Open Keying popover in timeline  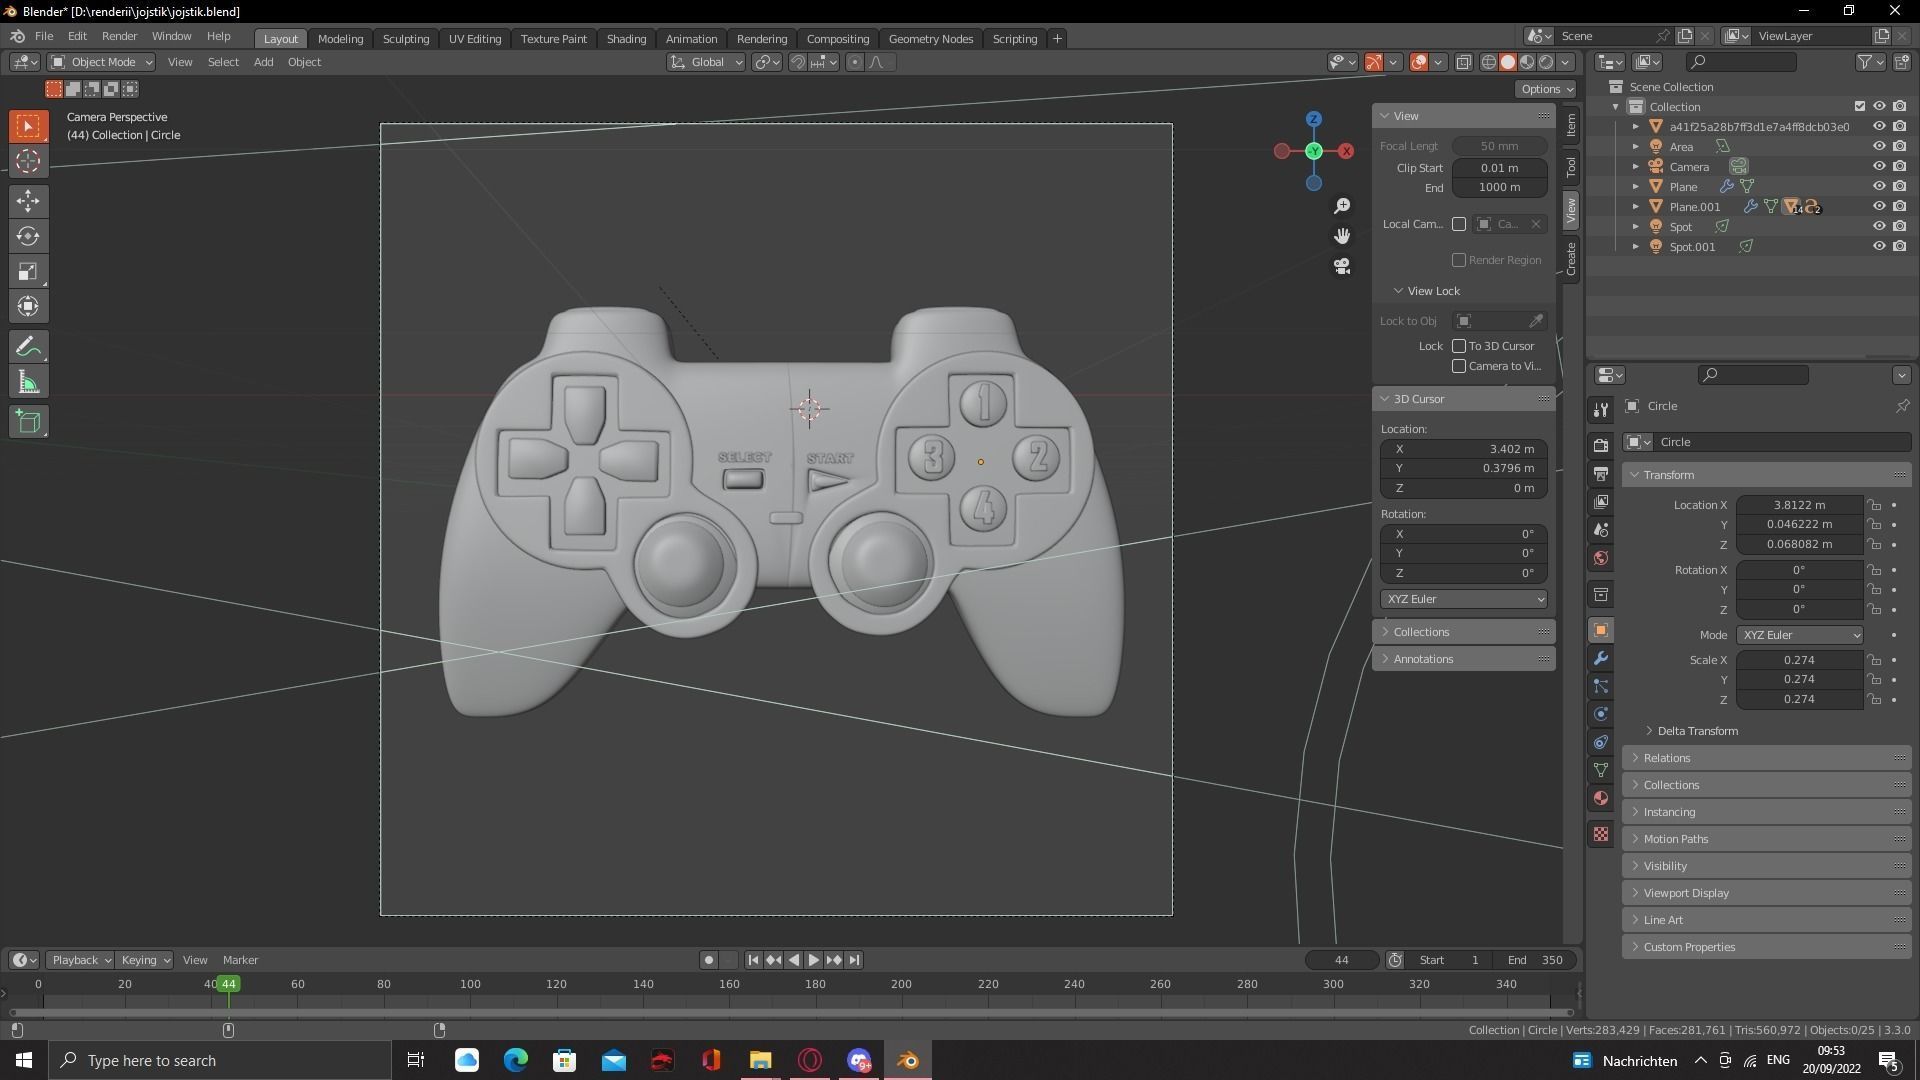pos(144,960)
